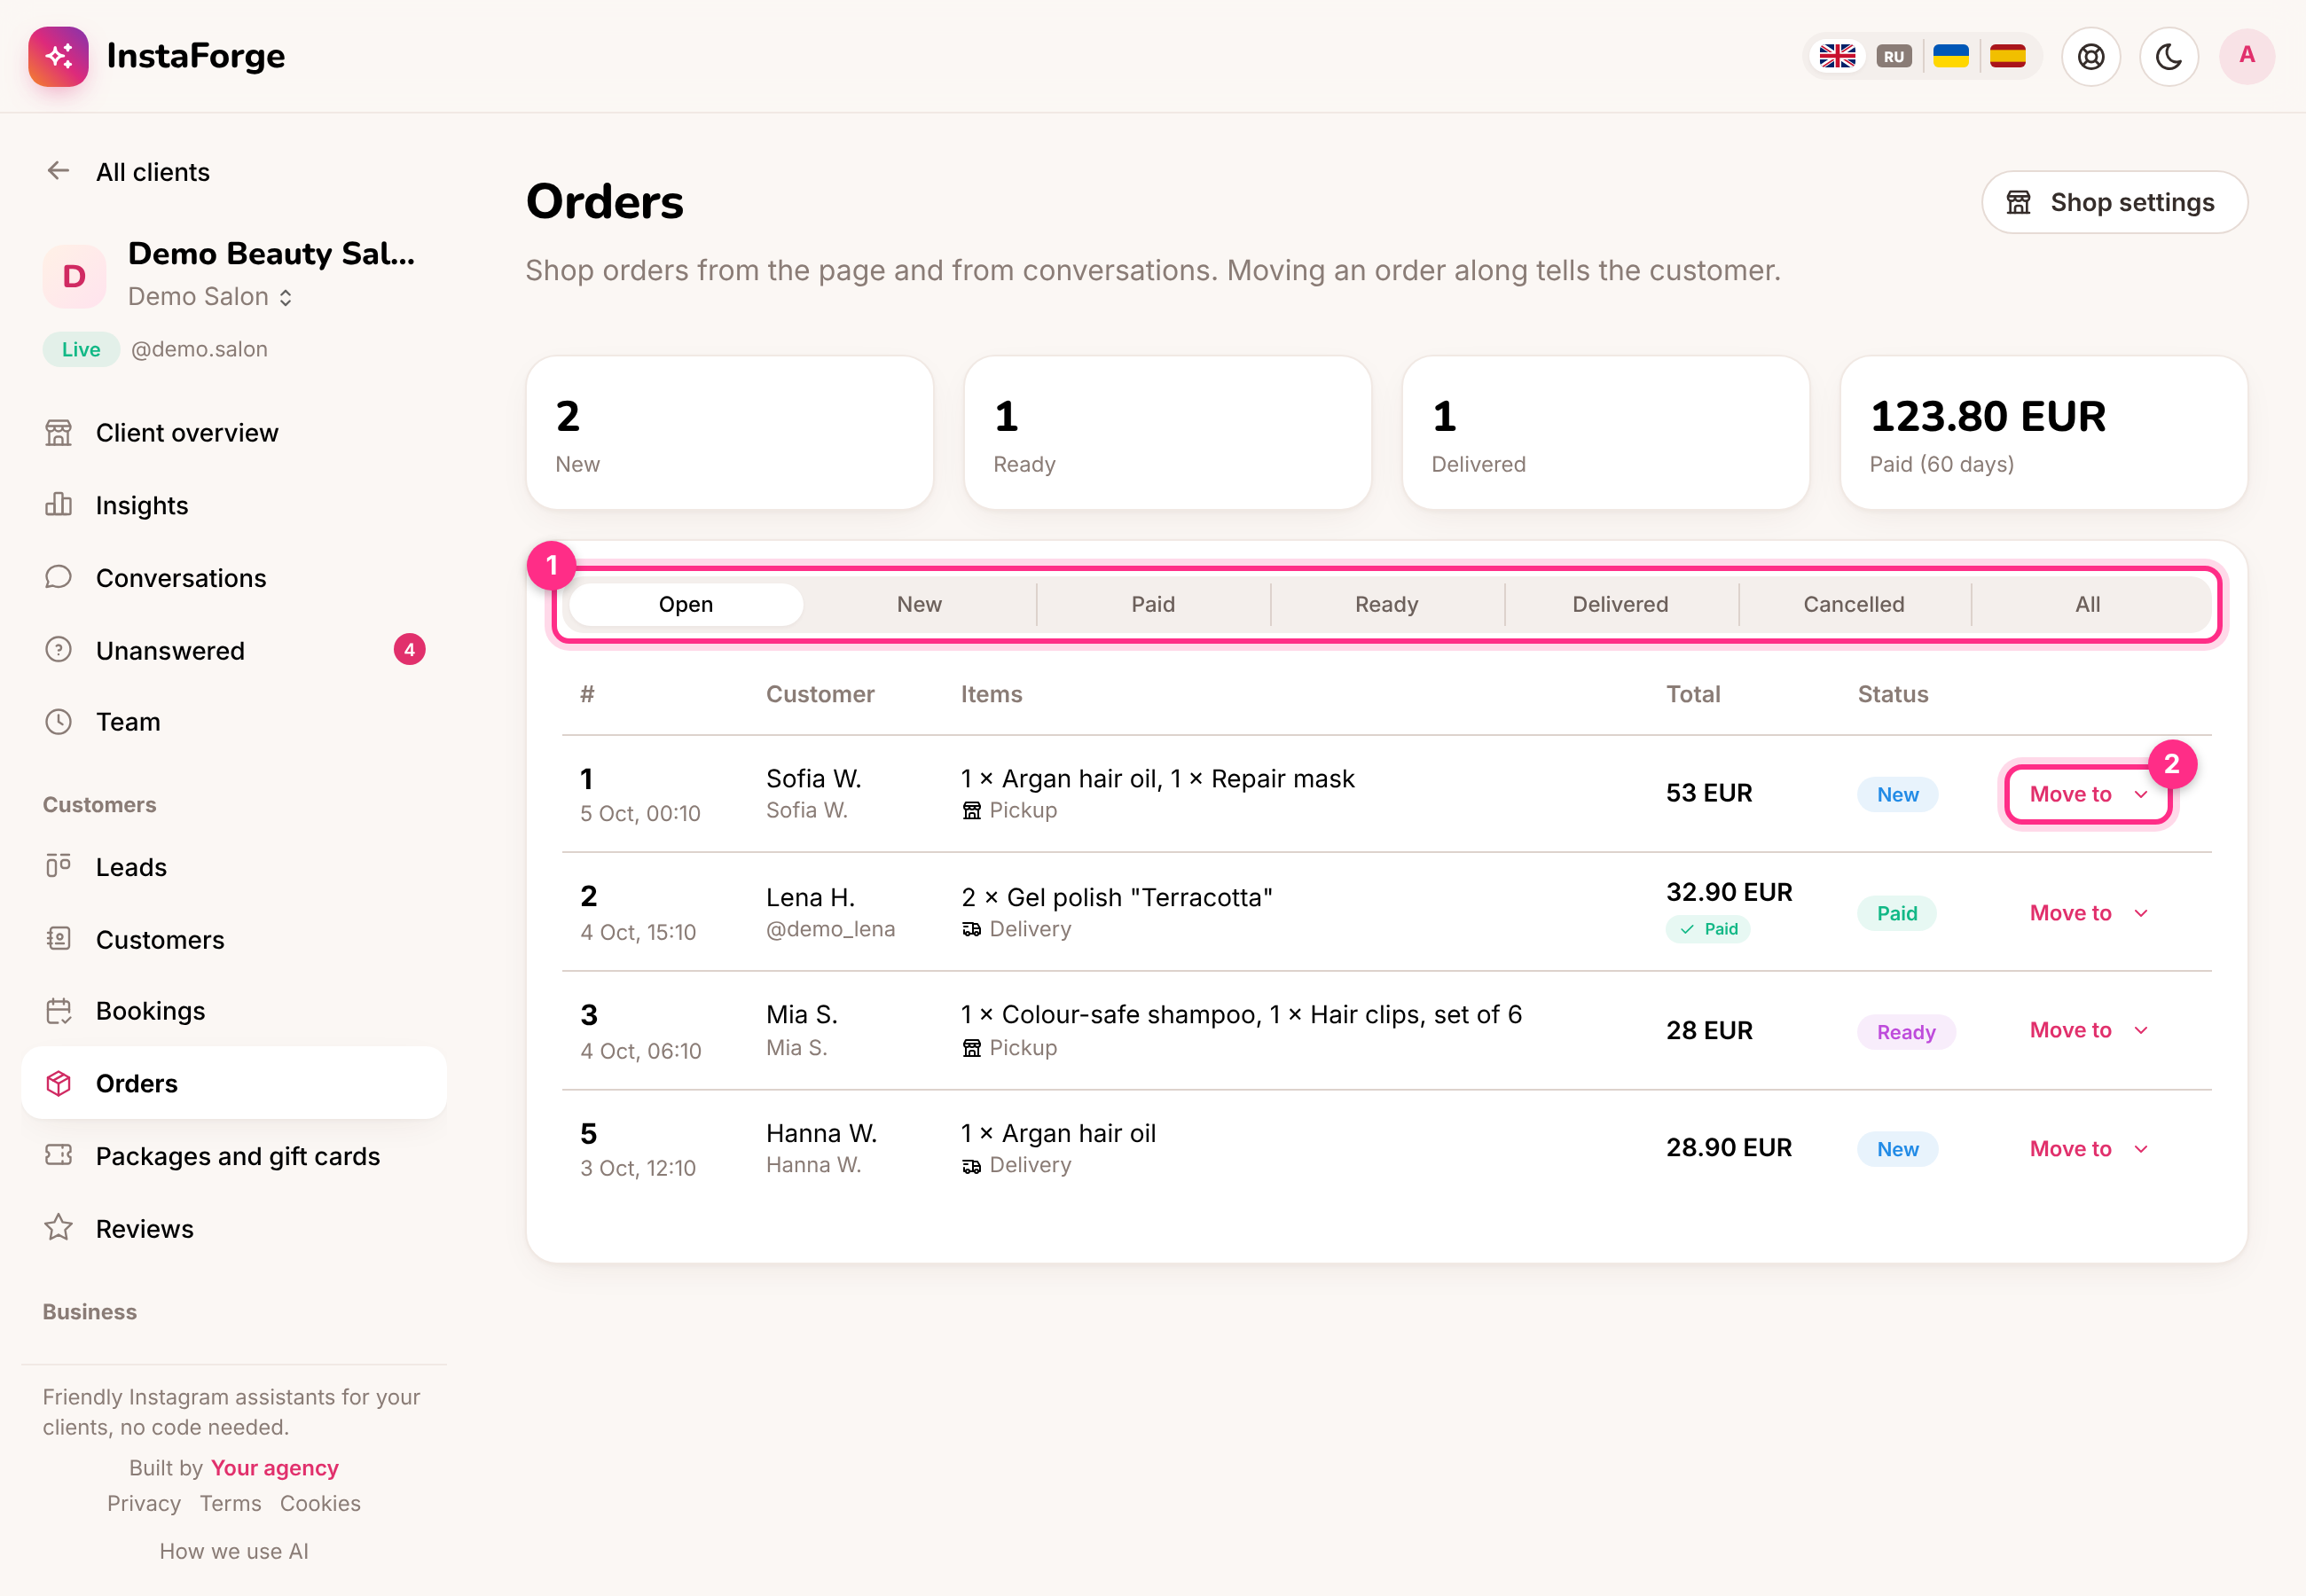Click the Reviews star icon
Image resolution: width=2306 pixels, height=1596 pixels.
58,1228
